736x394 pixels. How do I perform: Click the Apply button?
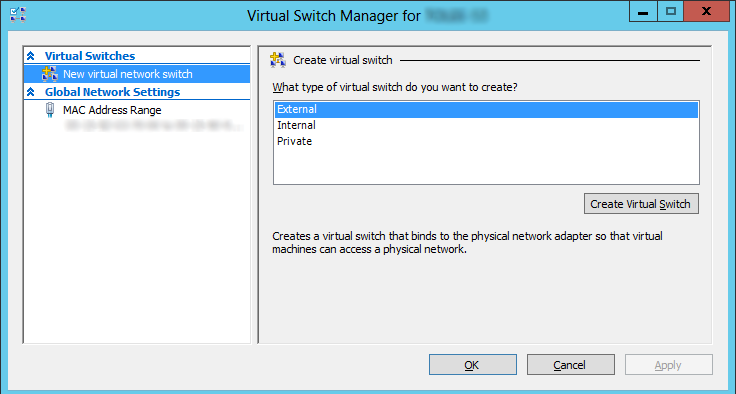669,365
